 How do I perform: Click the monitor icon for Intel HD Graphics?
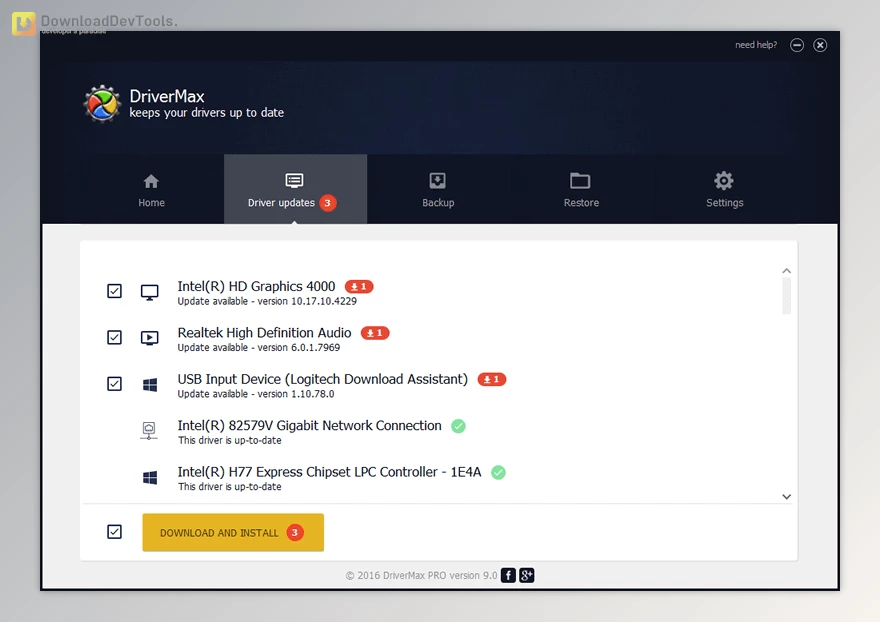click(x=149, y=292)
